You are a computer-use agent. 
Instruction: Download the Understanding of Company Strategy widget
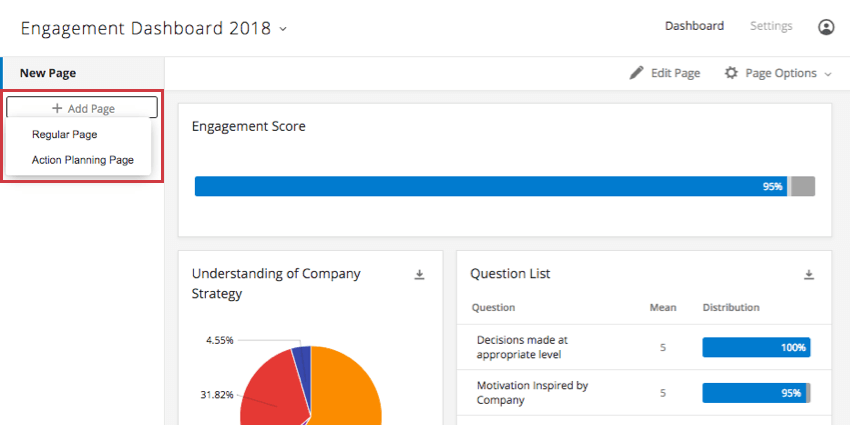tap(419, 275)
